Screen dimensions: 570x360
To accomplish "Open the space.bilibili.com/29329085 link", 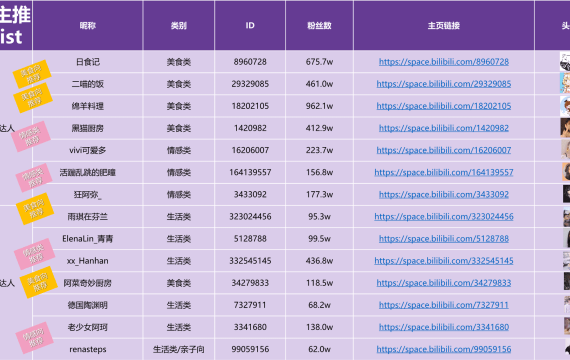I will click(x=443, y=84).
